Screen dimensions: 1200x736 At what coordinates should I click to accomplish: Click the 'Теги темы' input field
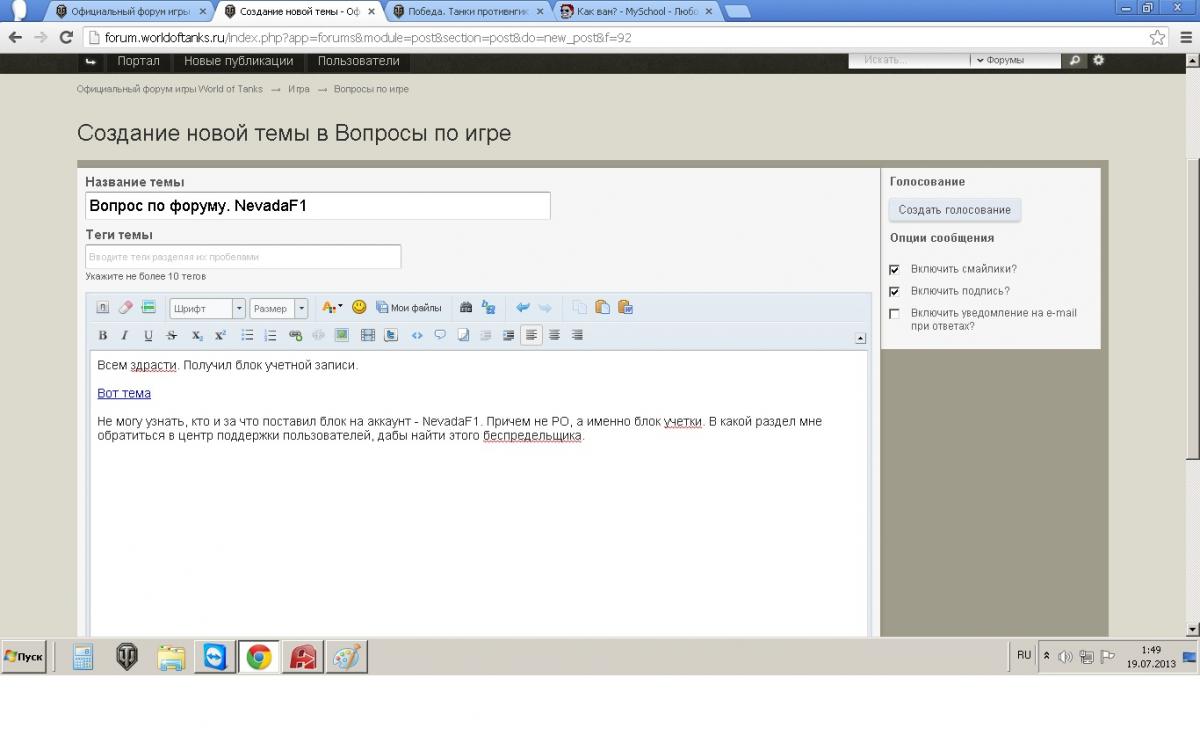coord(243,257)
